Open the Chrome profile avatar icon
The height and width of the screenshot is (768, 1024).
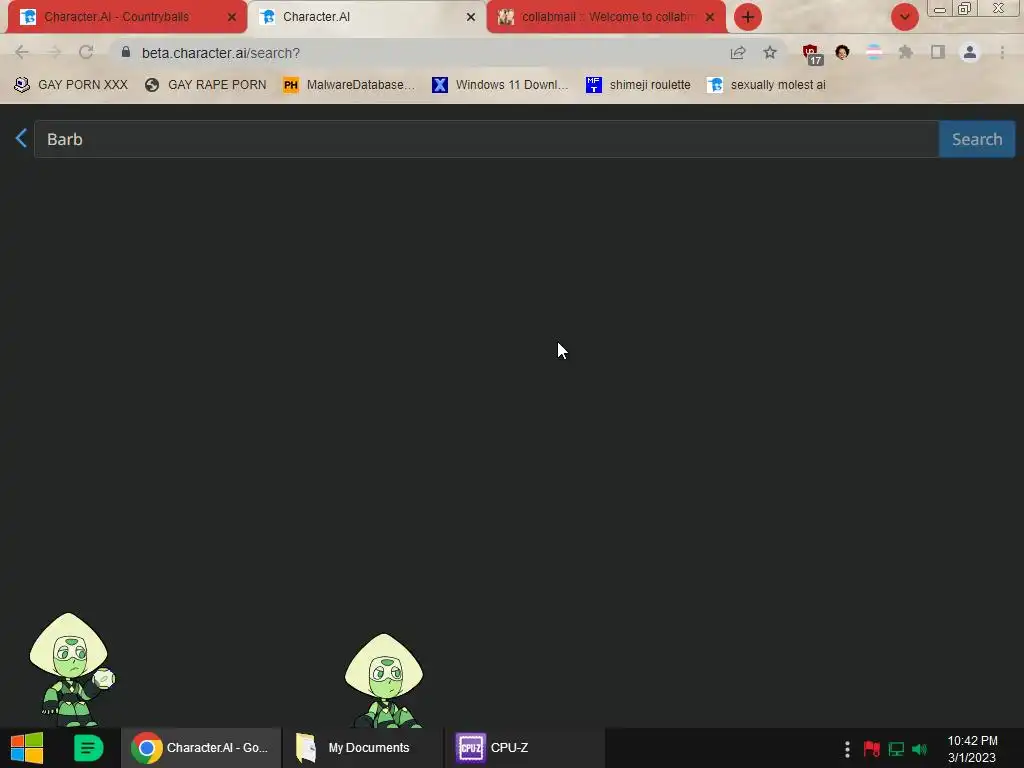(970, 52)
